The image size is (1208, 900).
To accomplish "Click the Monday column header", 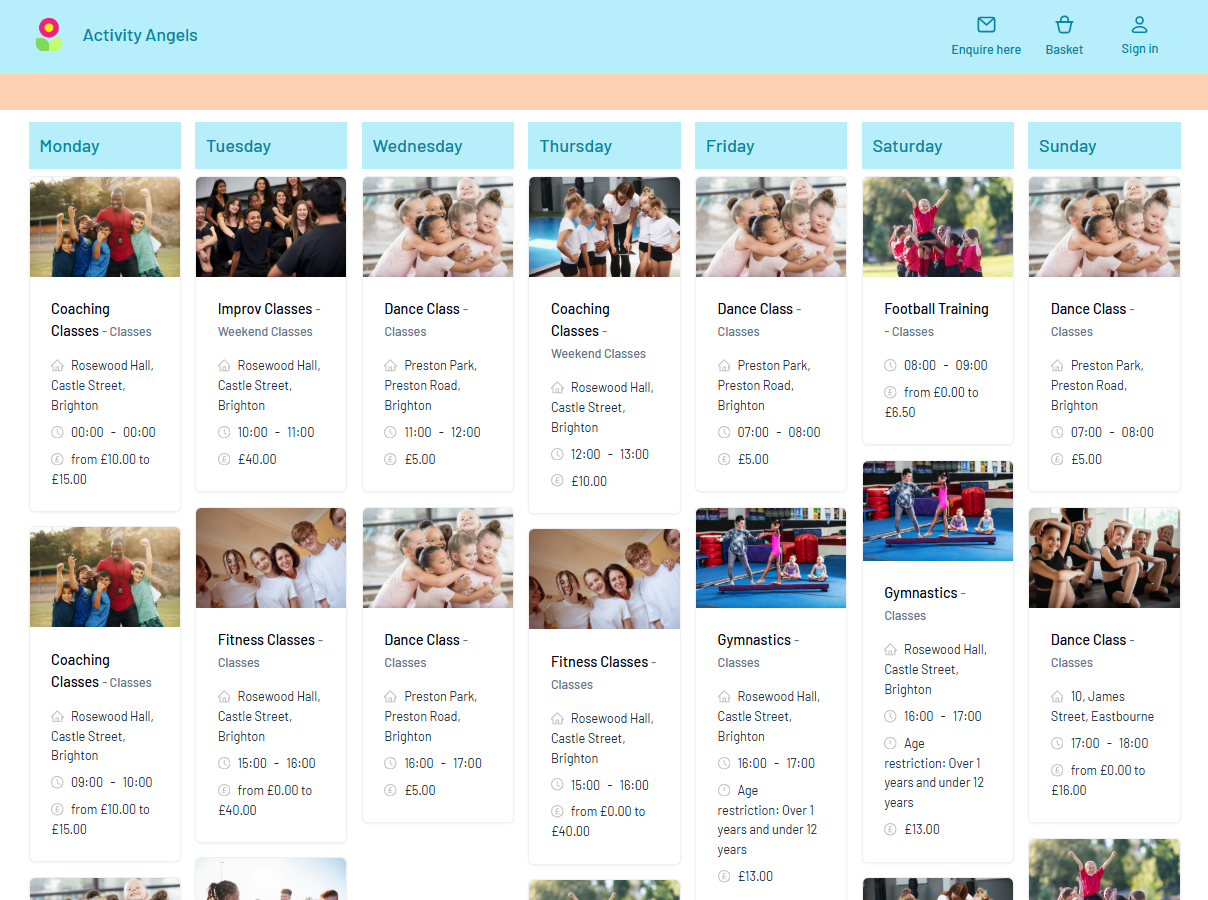I will (x=105, y=146).
